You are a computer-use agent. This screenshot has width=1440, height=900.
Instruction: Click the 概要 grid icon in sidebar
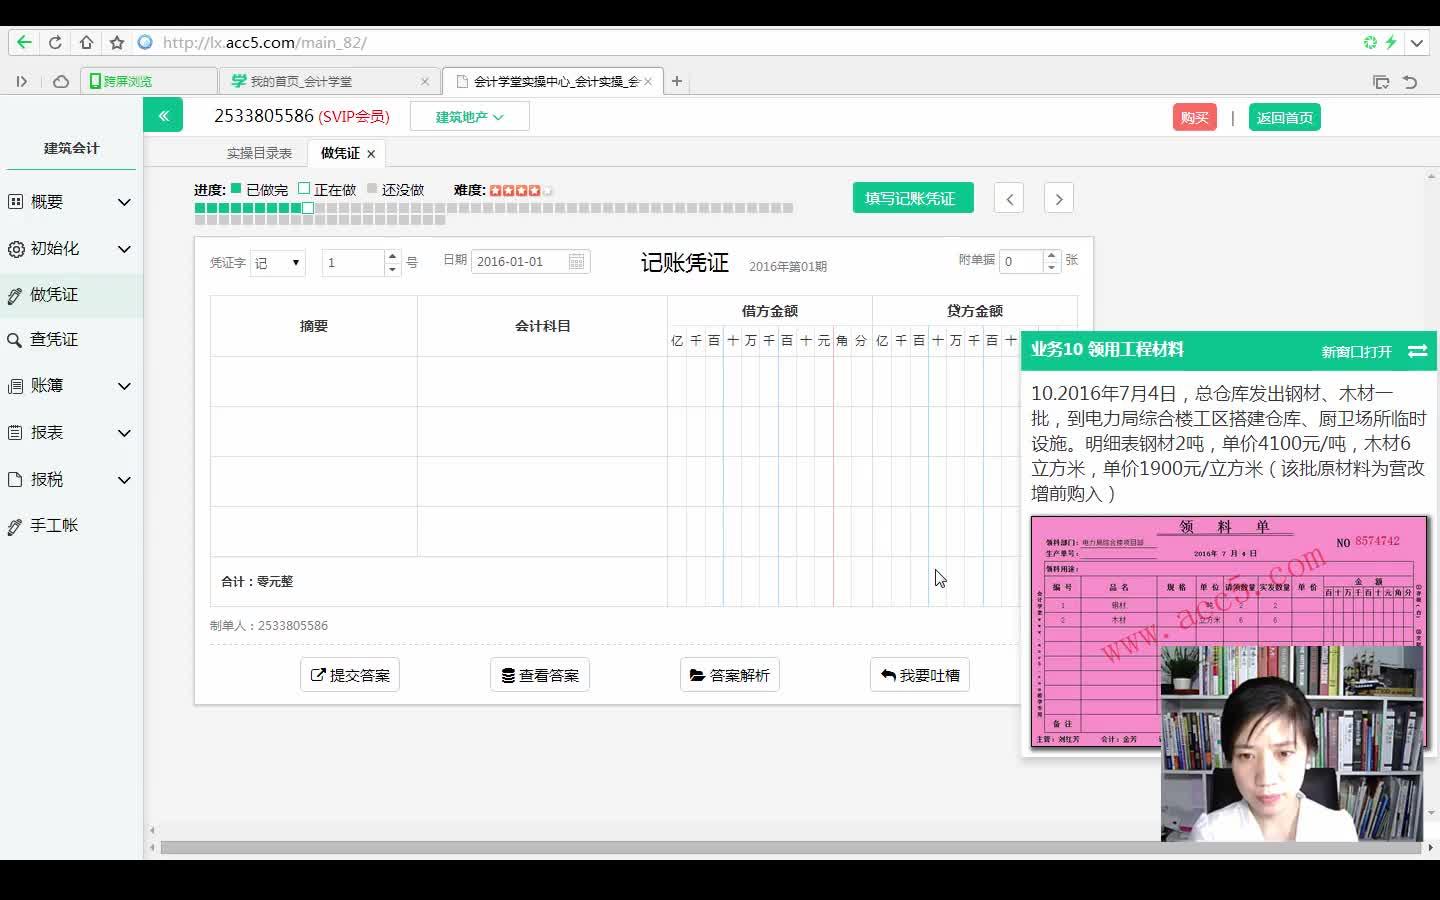tap(16, 201)
